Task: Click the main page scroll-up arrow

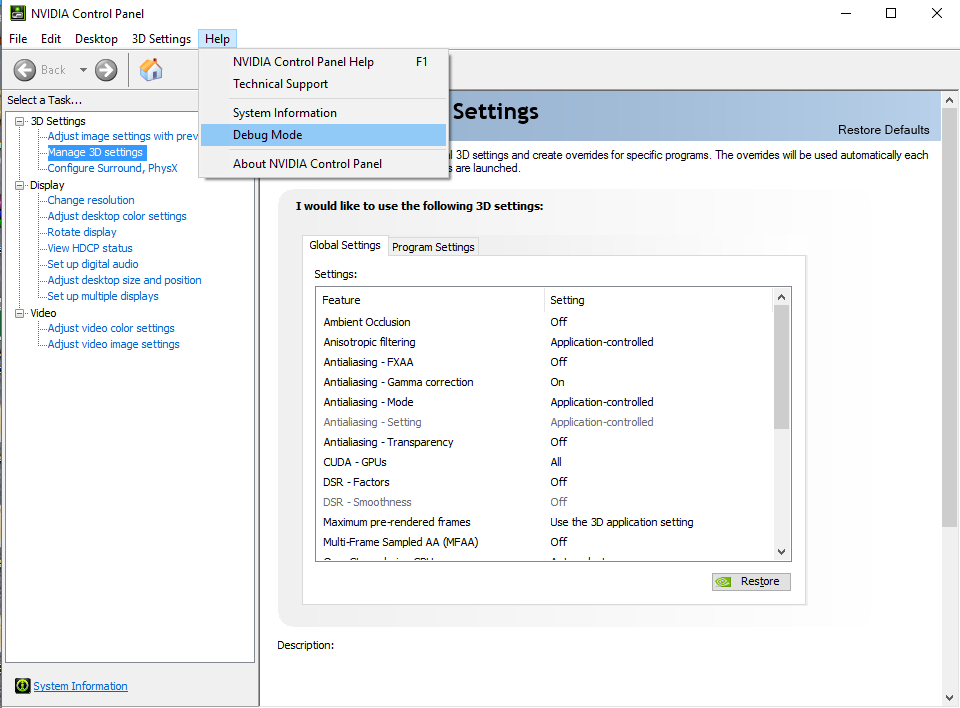Action: click(x=949, y=100)
